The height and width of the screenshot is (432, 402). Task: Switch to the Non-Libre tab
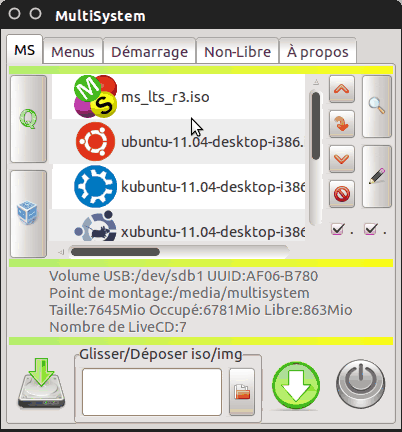click(x=237, y=51)
